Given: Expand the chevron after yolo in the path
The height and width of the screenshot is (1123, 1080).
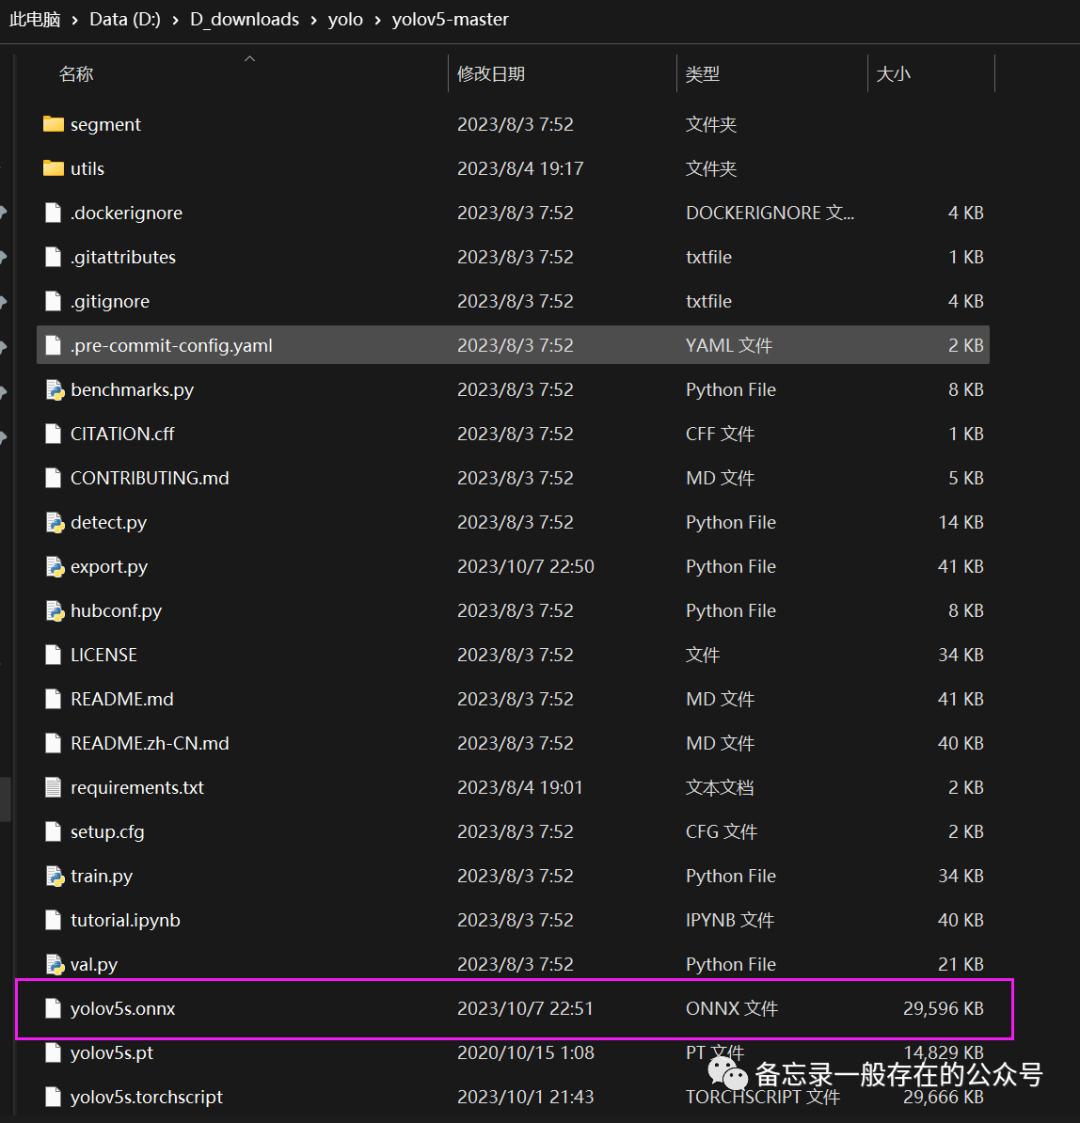Looking at the screenshot, I should [377, 20].
